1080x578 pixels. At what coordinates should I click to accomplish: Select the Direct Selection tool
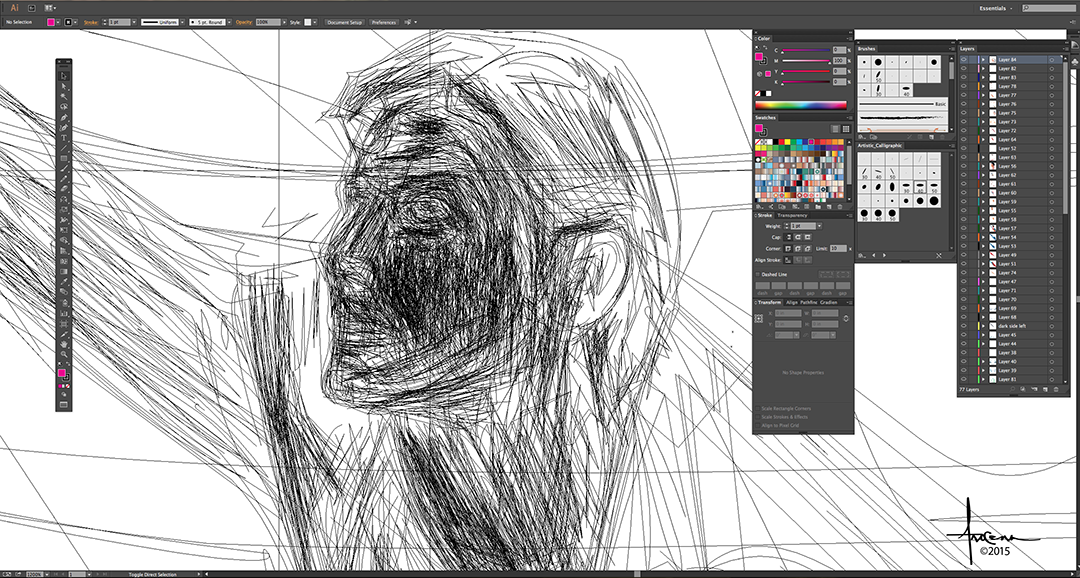63,86
